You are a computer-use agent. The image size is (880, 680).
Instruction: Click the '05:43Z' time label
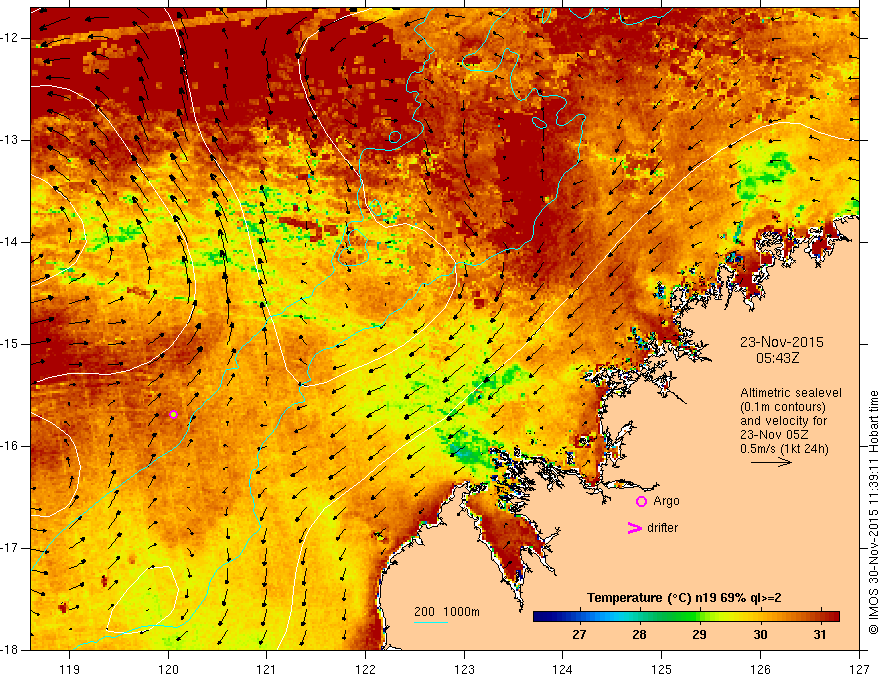coord(777,358)
